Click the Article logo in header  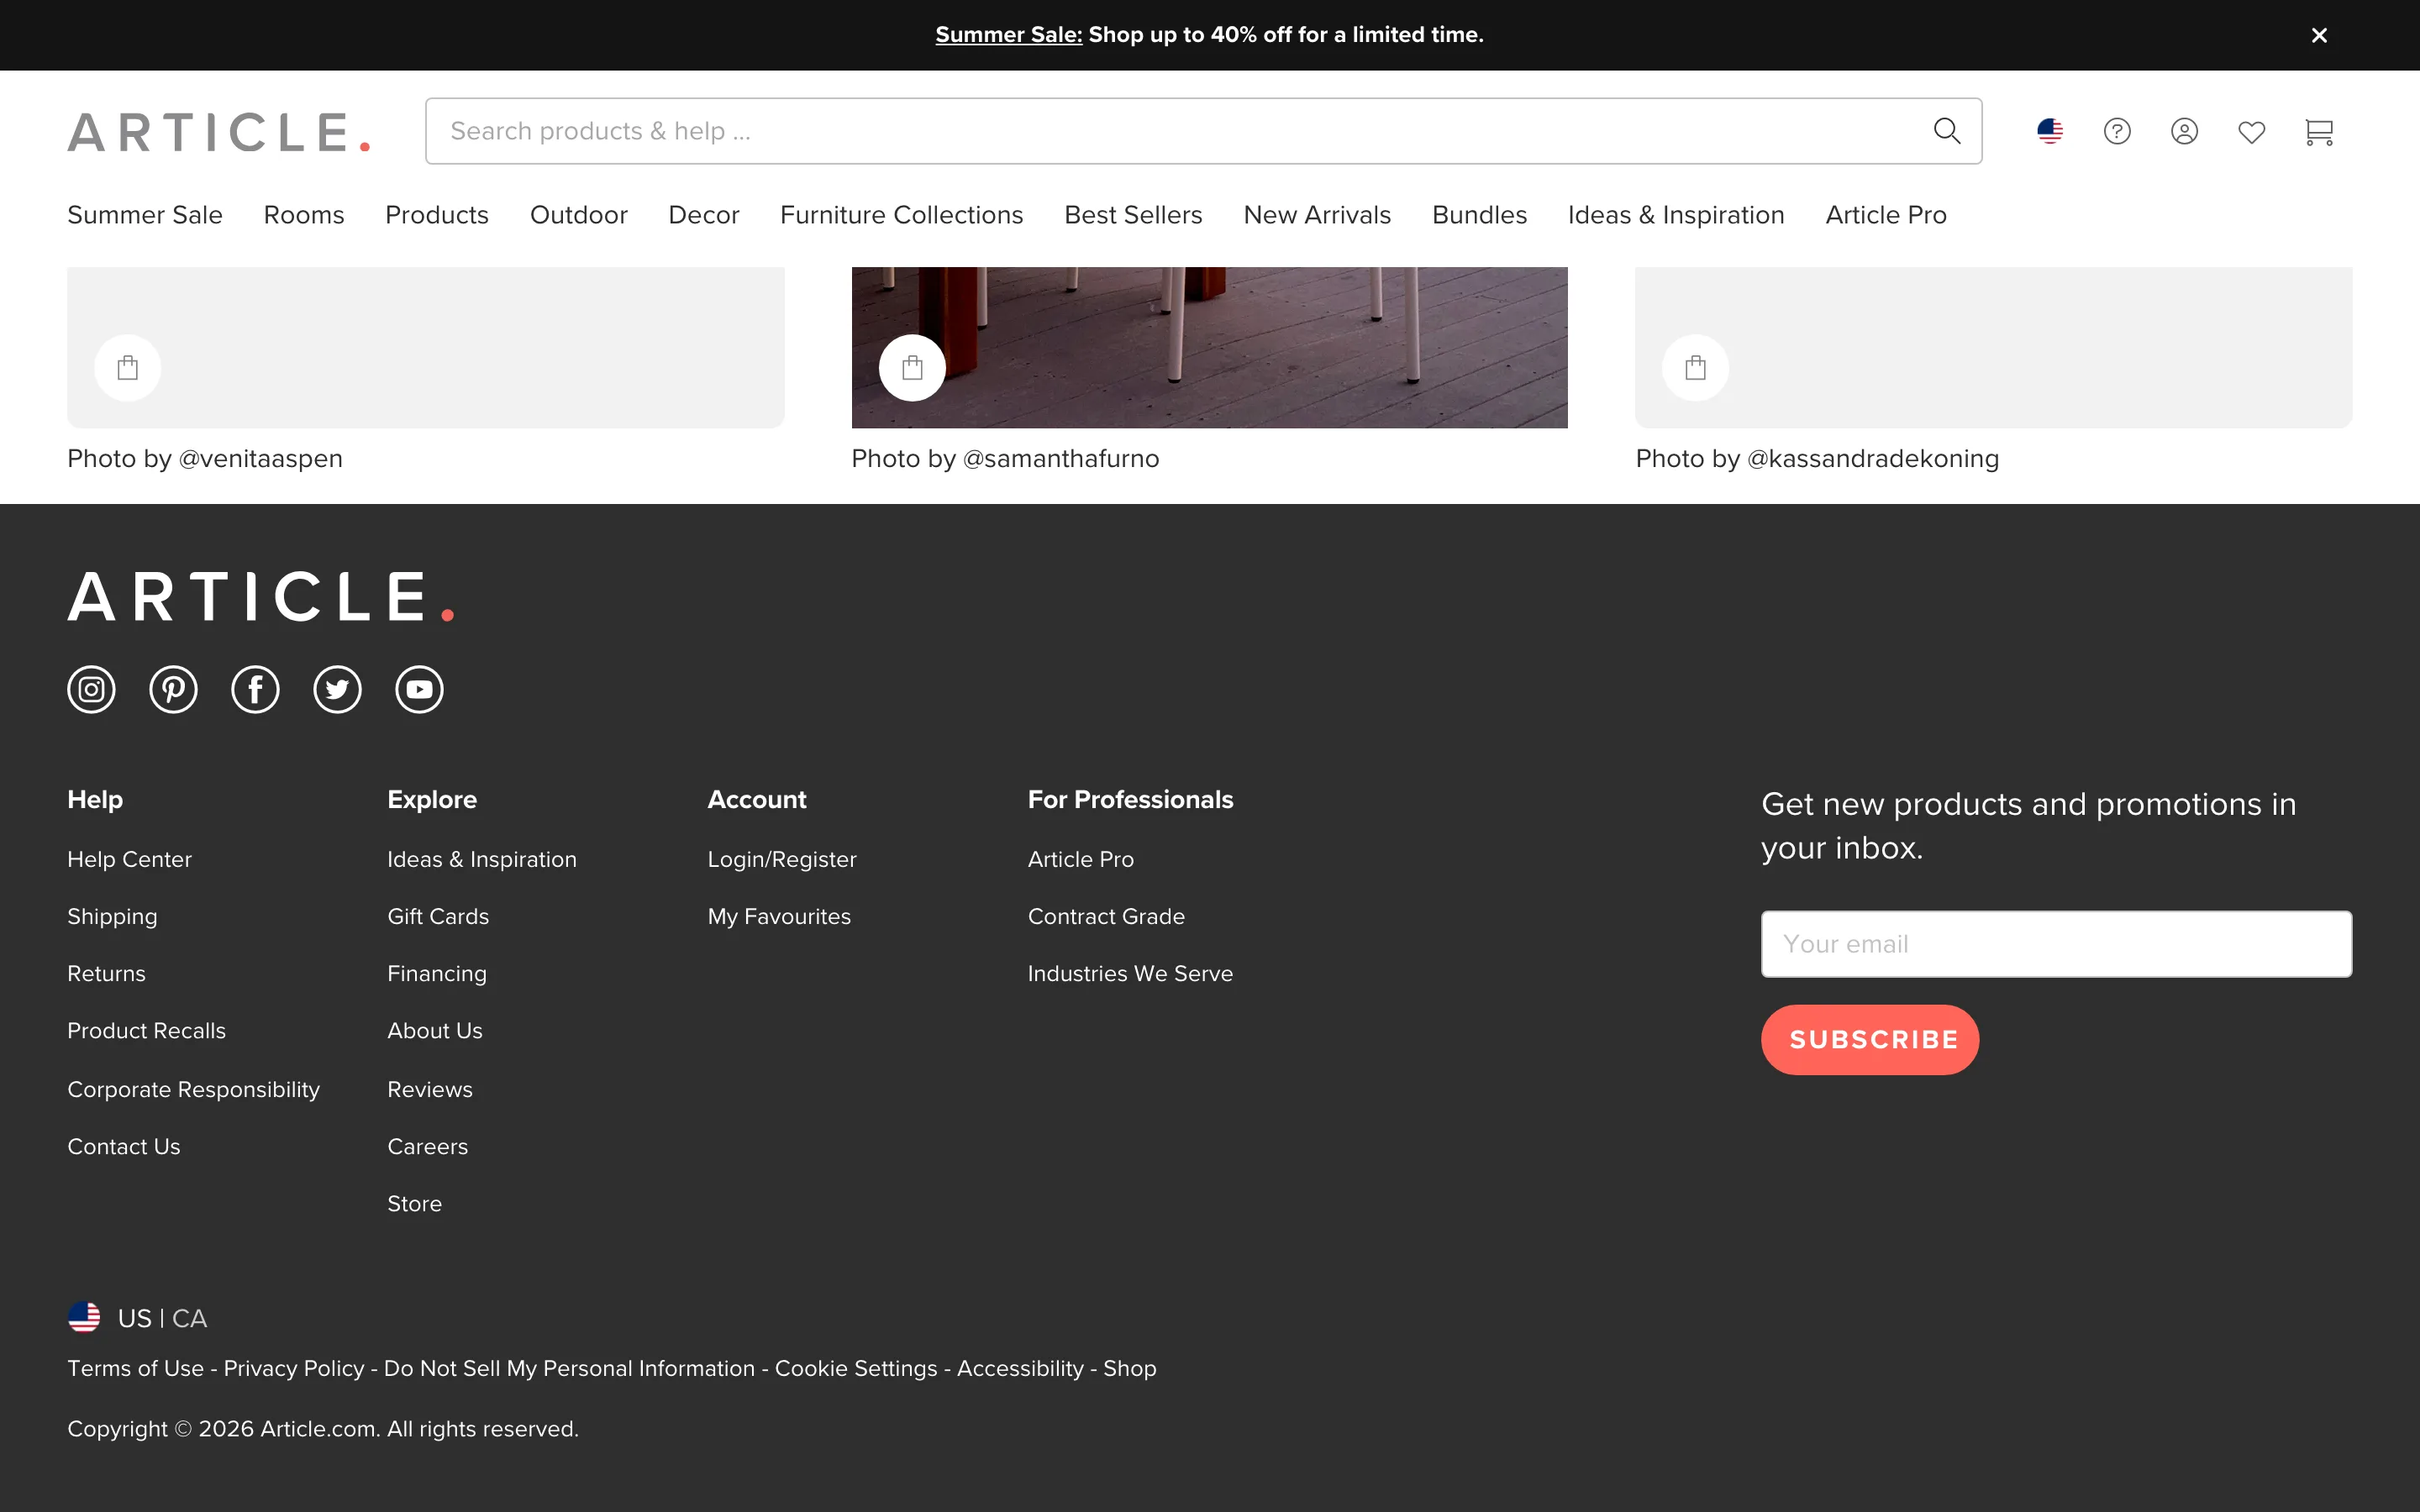219,132
